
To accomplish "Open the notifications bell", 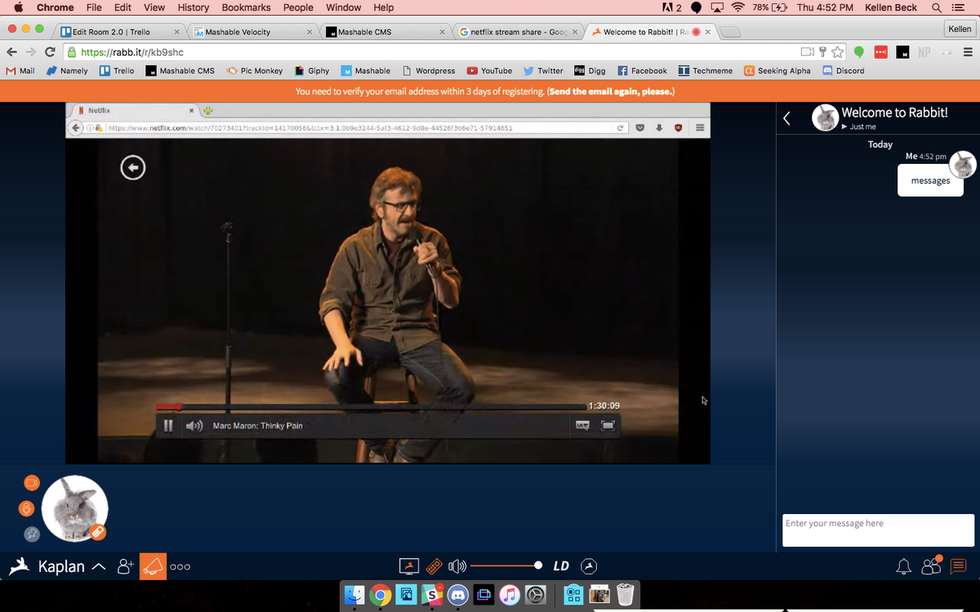I will coord(903,567).
